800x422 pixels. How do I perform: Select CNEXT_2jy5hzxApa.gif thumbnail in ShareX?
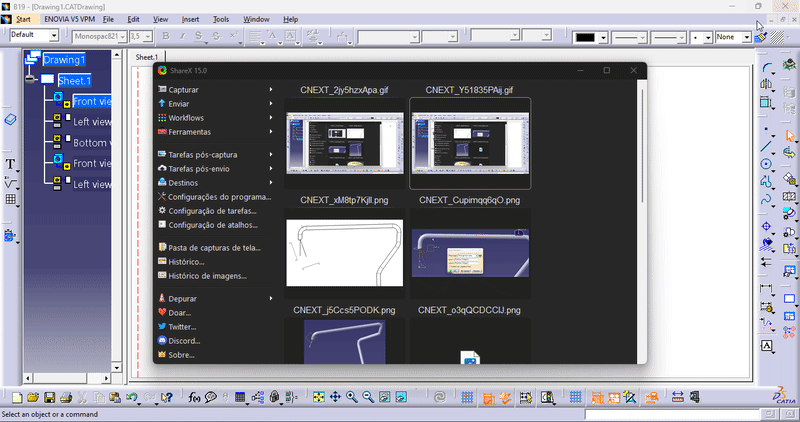coord(344,143)
